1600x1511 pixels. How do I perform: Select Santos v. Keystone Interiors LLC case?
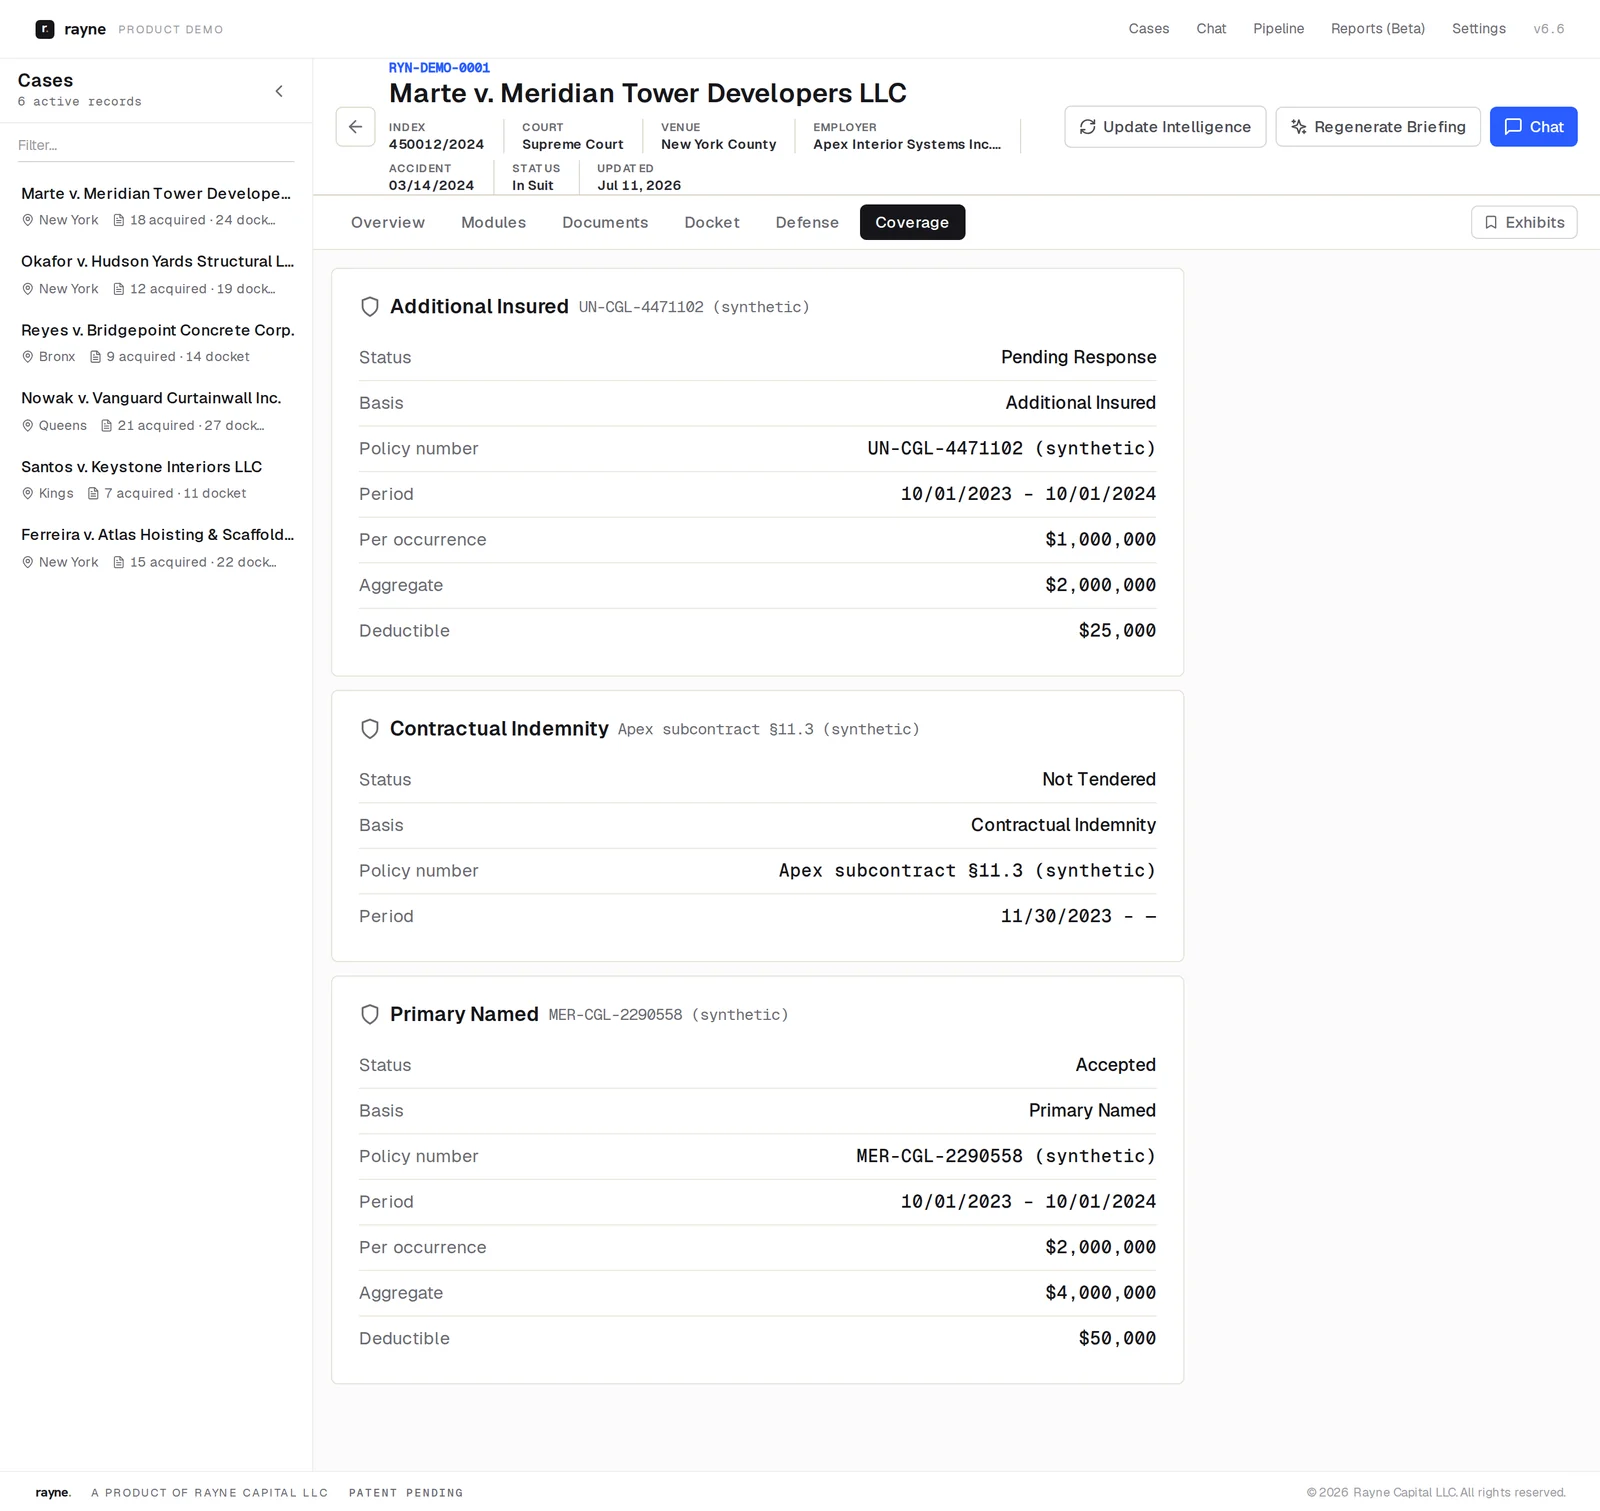(x=157, y=480)
